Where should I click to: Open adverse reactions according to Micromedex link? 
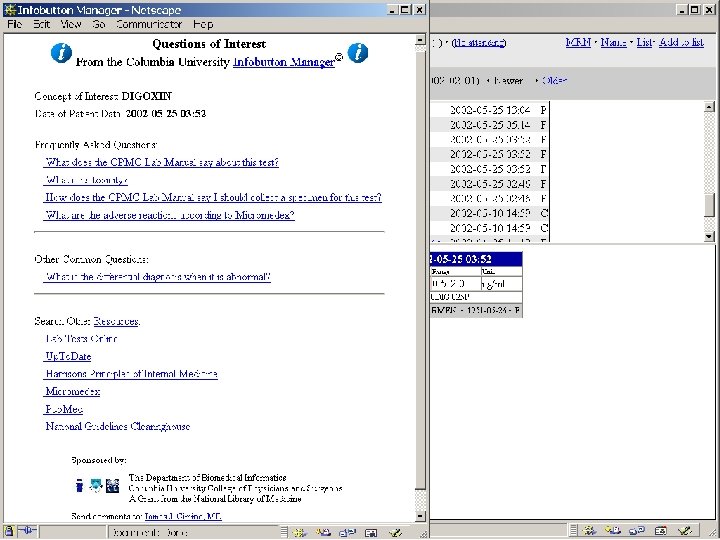169,215
